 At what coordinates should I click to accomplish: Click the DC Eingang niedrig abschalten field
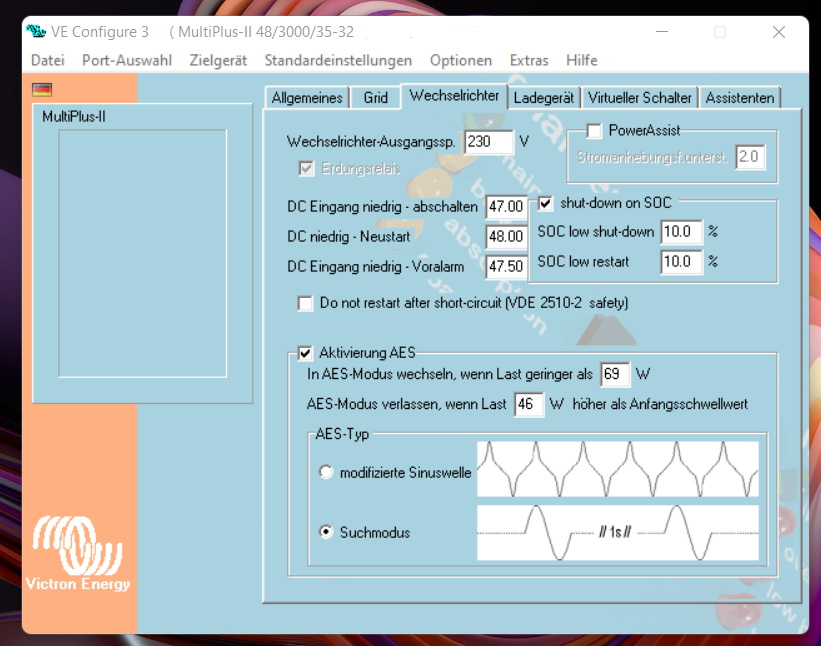(x=506, y=207)
